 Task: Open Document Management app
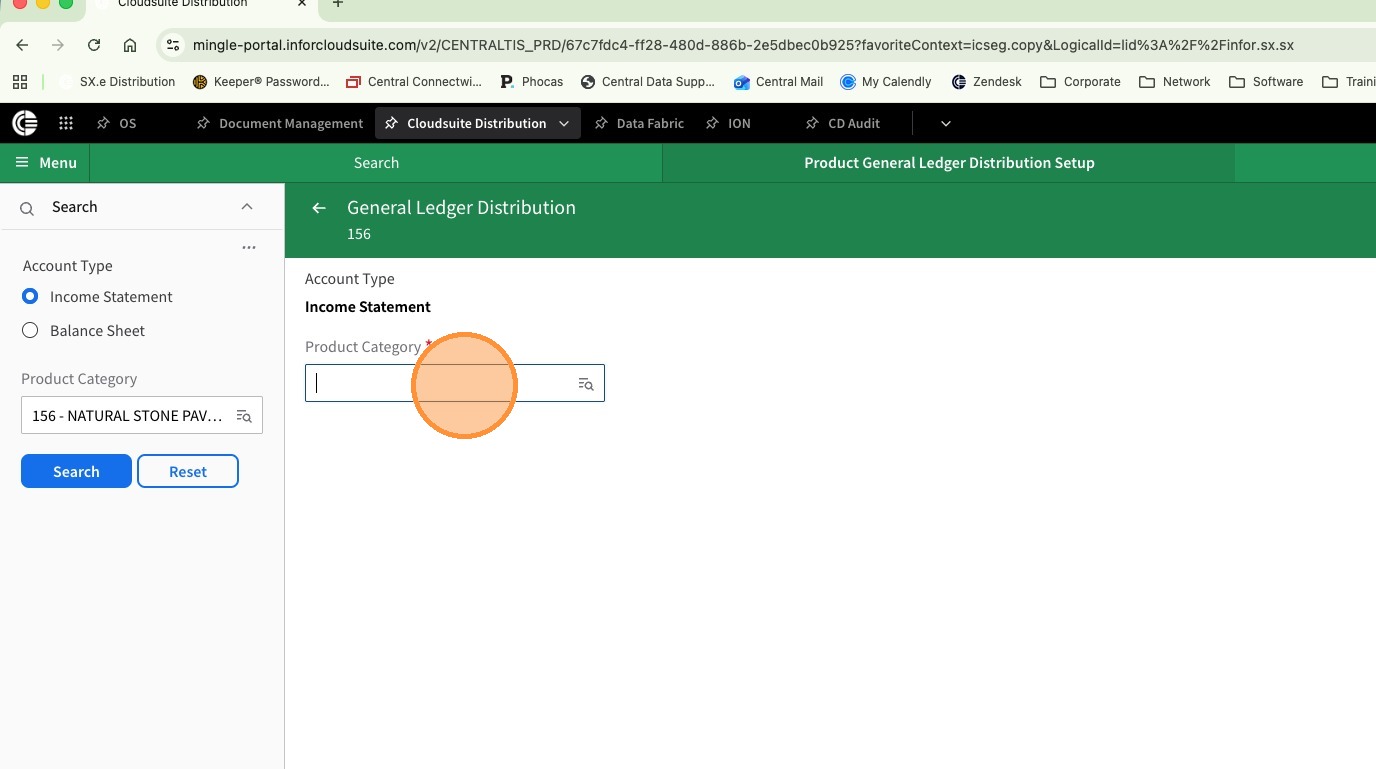click(x=280, y=123)
